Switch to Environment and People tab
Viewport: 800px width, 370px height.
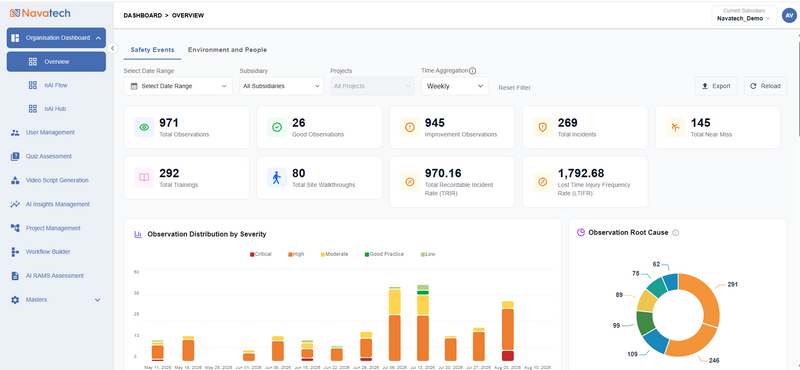227,50
